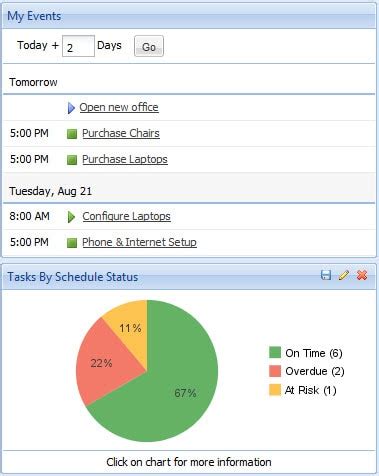Screen dimensions: 379x476
Task: Click the save icon in Tasks By Schedule Status
Action: (326, 275)
